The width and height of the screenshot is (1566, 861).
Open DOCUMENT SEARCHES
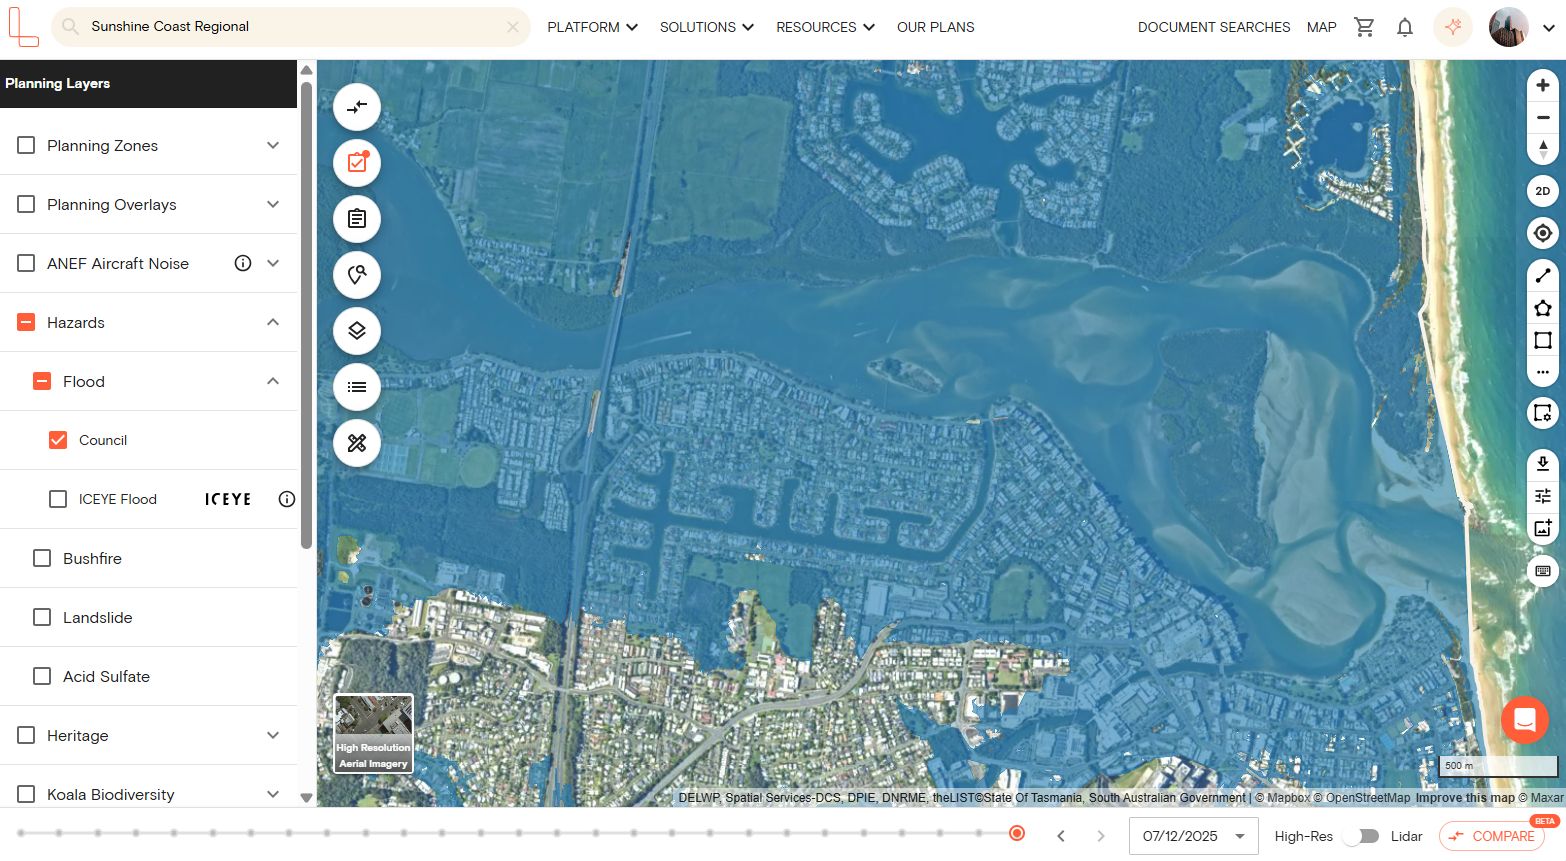pos(1214,27)
